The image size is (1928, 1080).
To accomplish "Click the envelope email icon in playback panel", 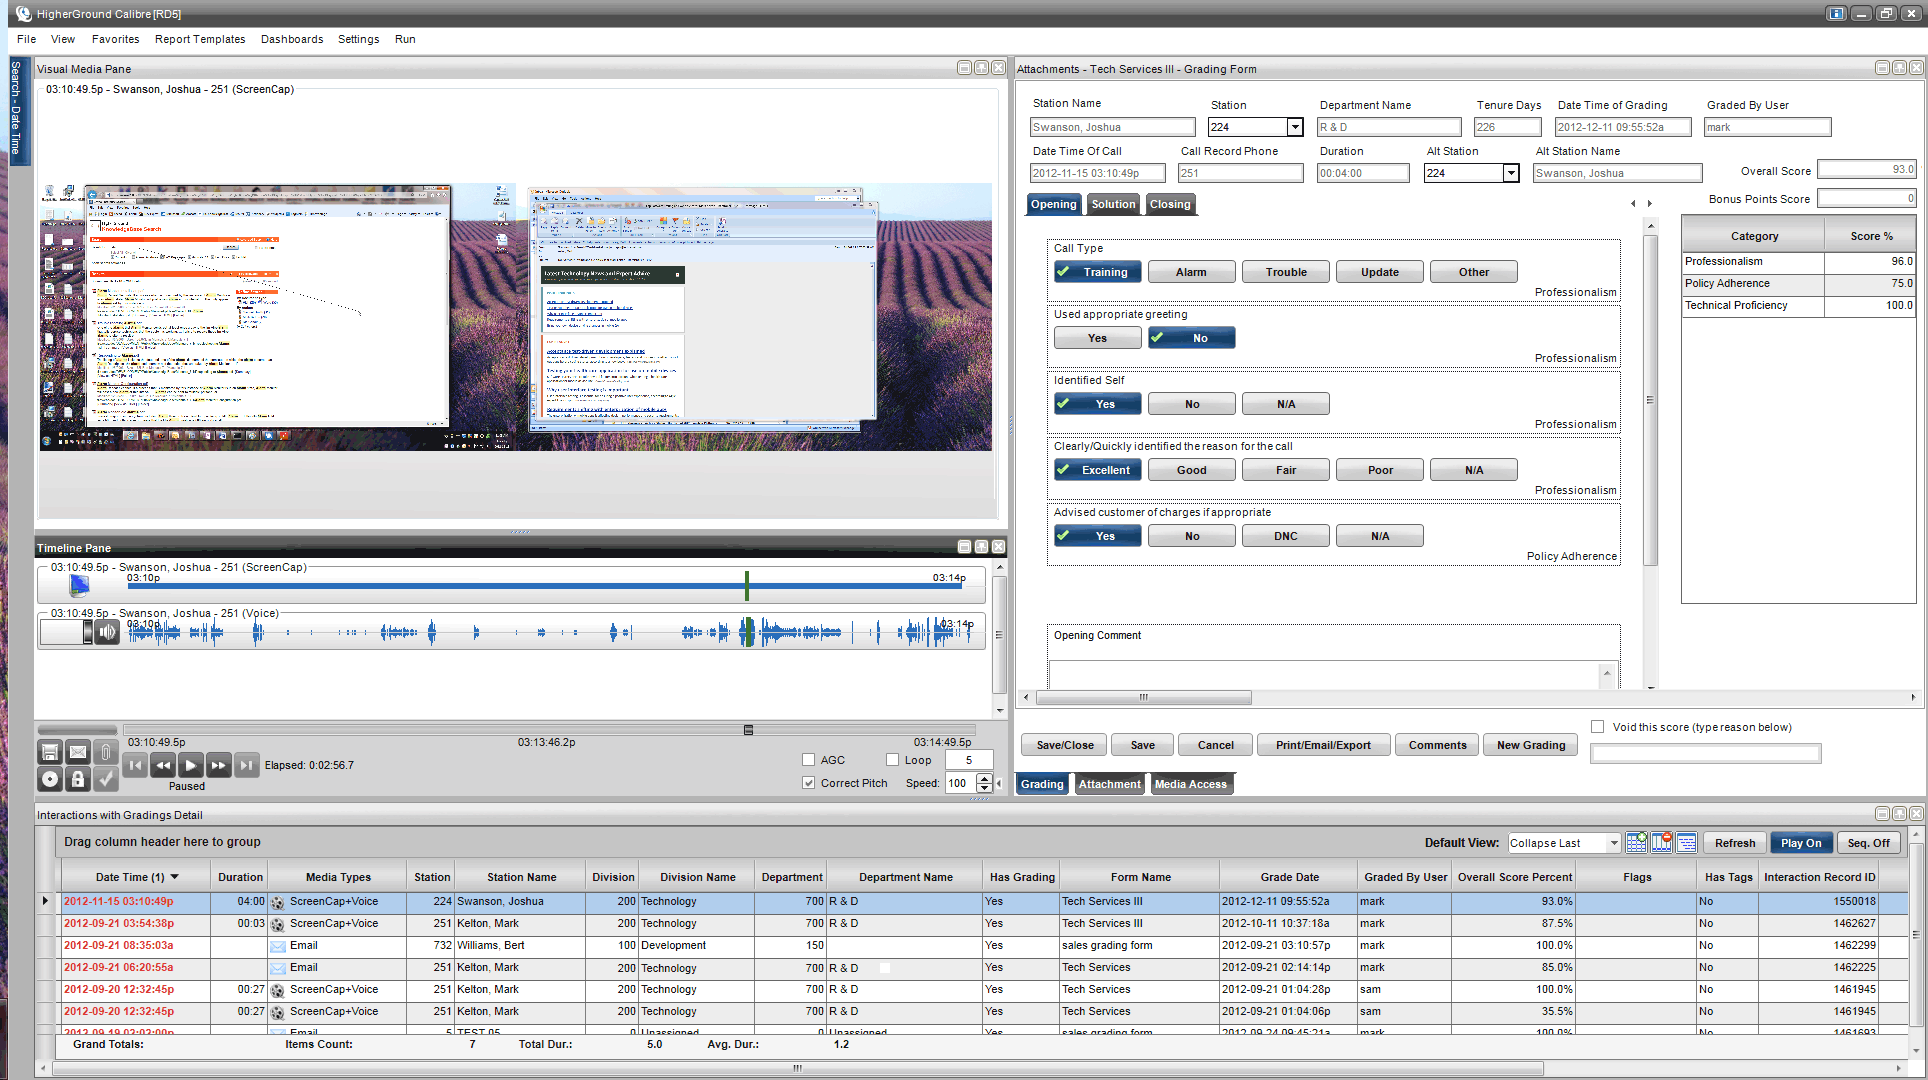I will 78,752.
